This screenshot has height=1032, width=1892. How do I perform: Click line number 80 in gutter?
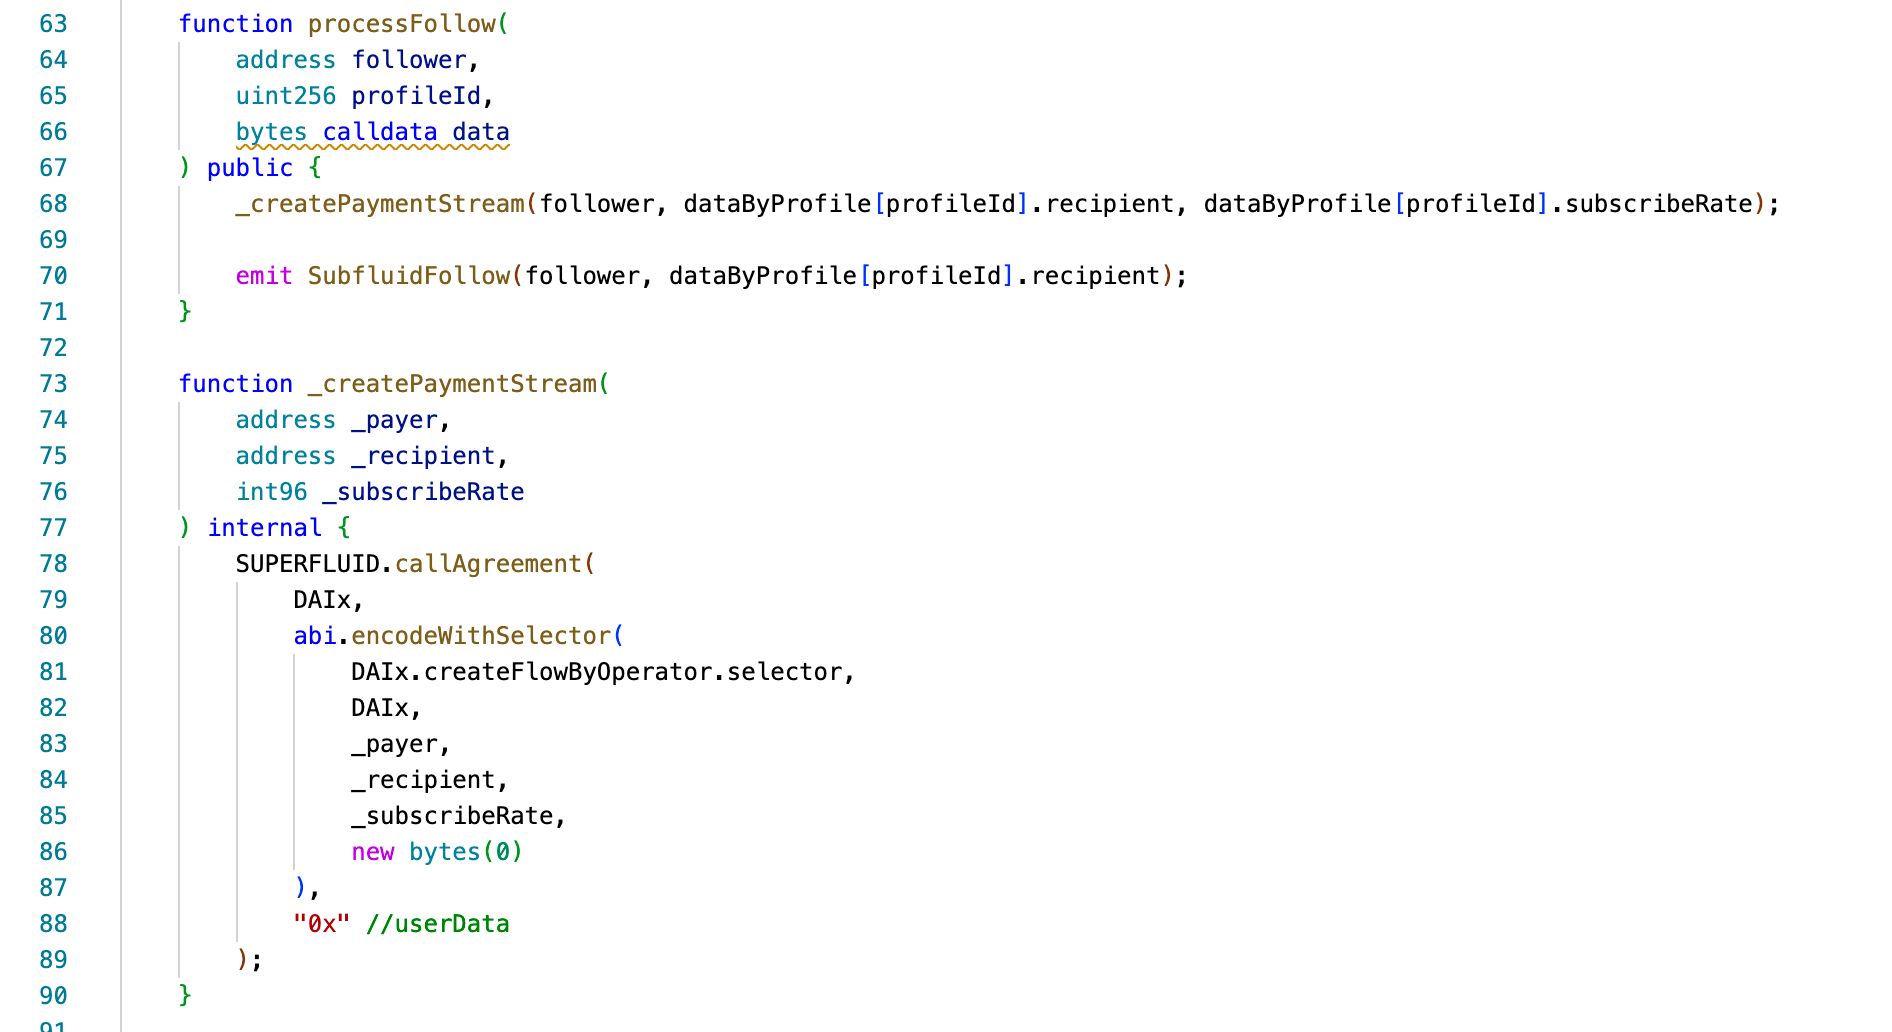coord(53,636)
